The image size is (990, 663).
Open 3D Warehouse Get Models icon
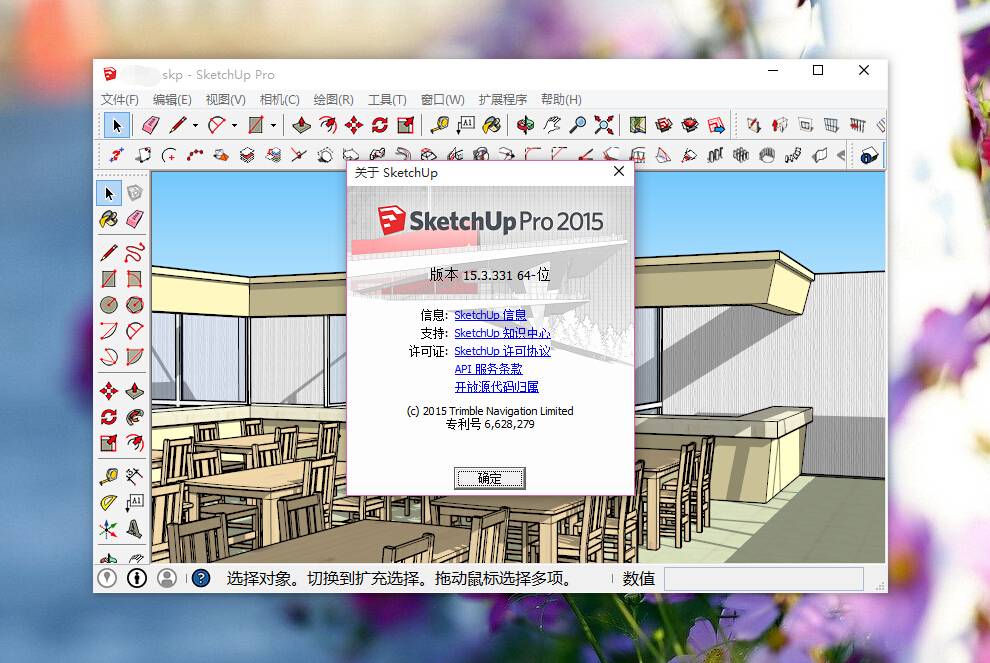[x=664, y=125]
